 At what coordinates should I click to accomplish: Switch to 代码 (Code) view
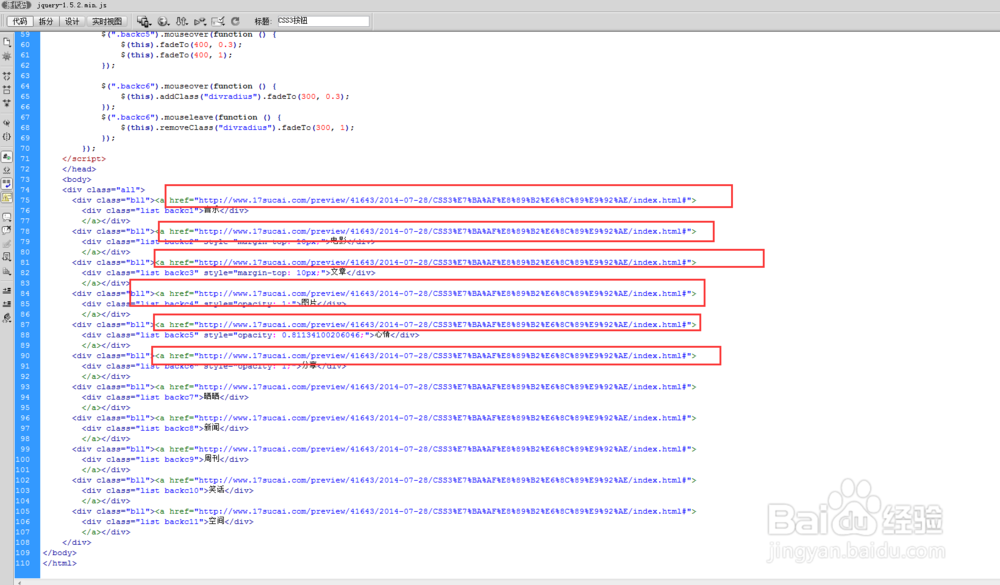point(20,21)
